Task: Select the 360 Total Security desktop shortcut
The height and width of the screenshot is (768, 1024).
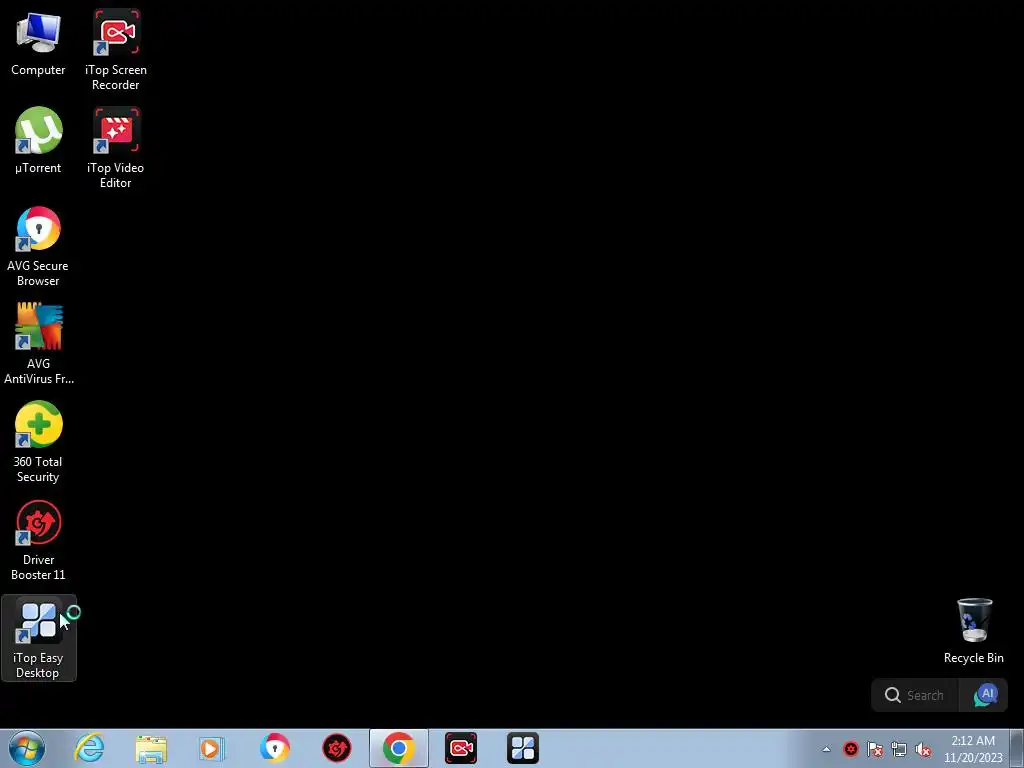Action: [38, 442]
